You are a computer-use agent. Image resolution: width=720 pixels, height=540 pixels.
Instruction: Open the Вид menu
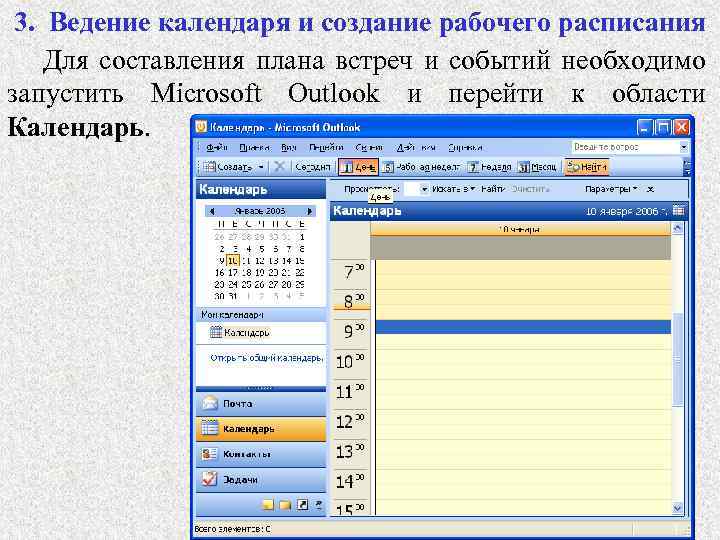coord(288,147)
